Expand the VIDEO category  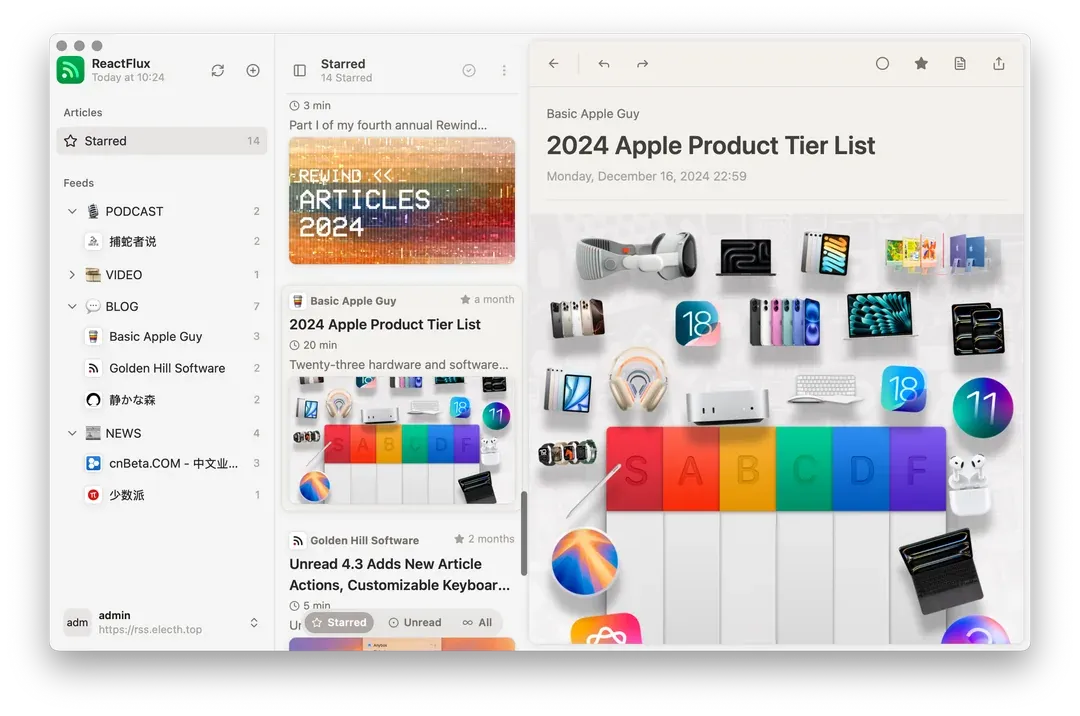(x=72, y=274)
